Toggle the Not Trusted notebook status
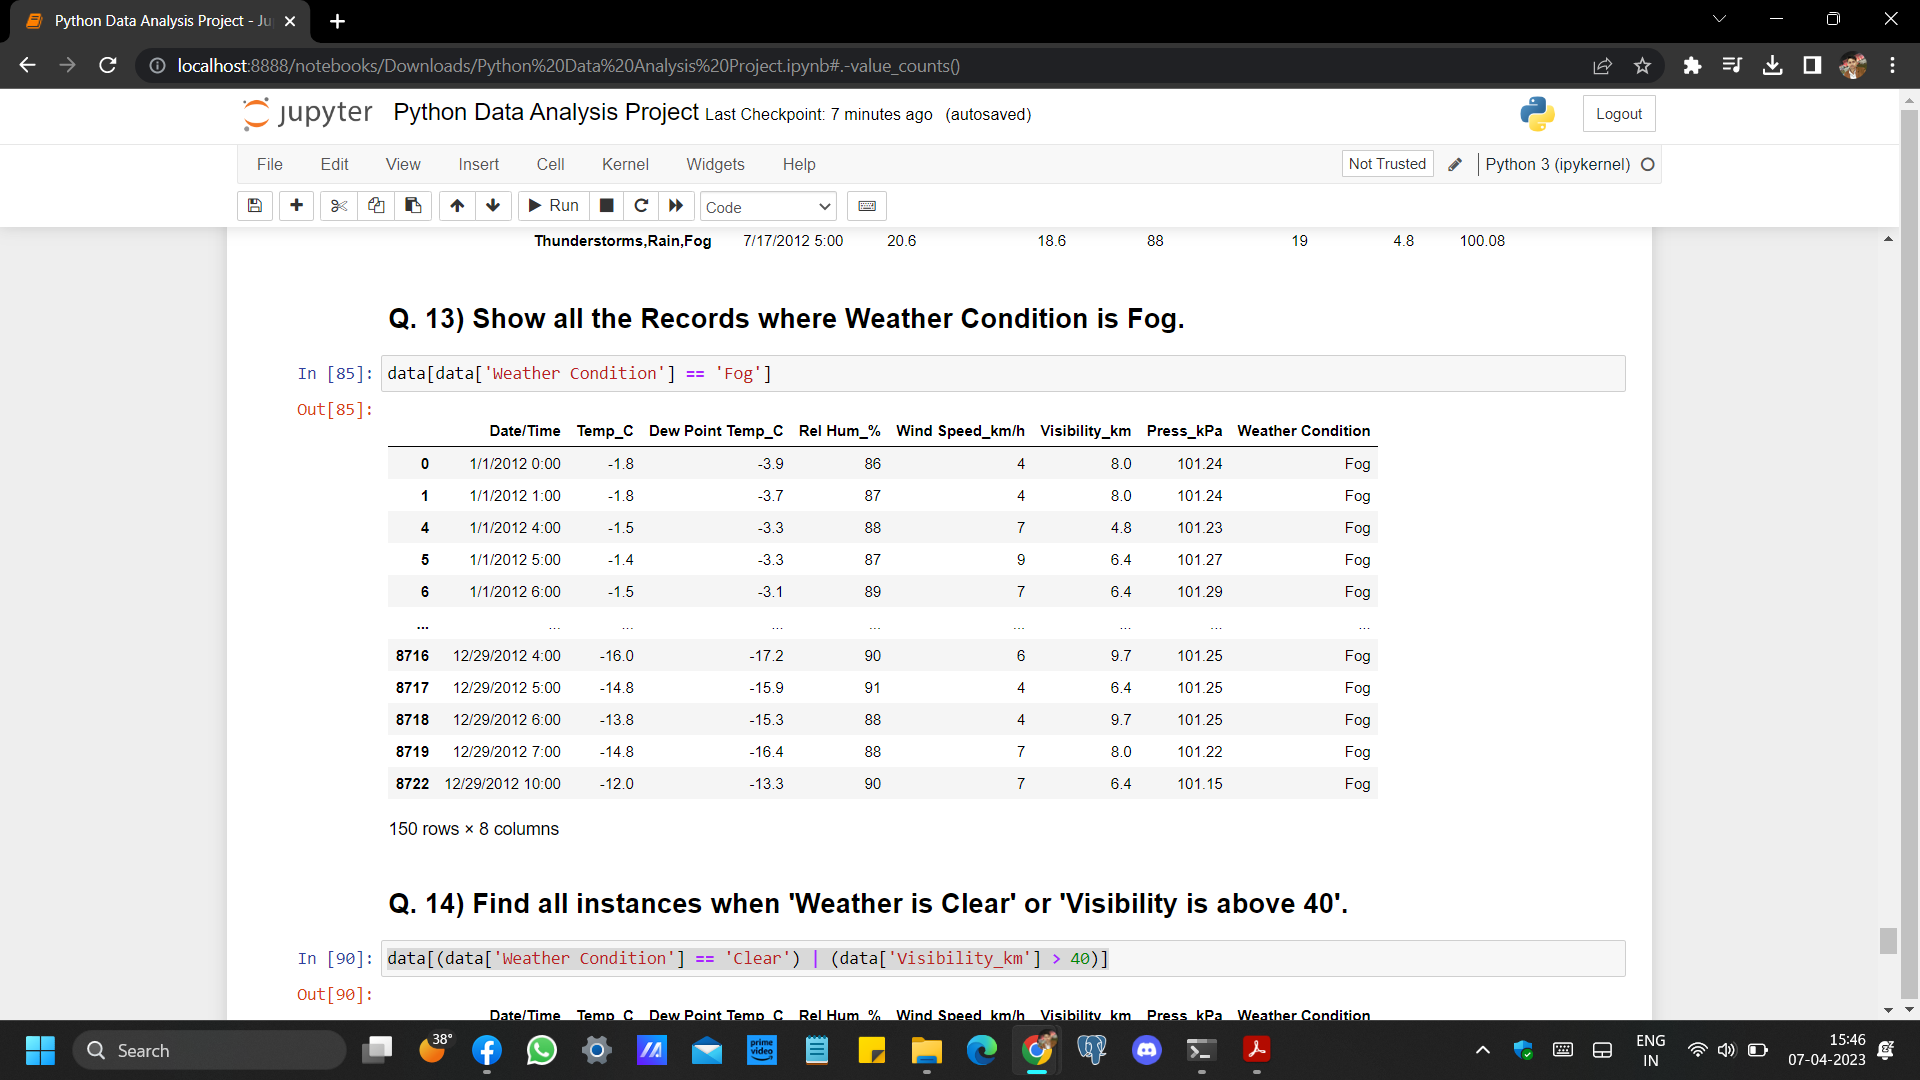 point(1386,164)
